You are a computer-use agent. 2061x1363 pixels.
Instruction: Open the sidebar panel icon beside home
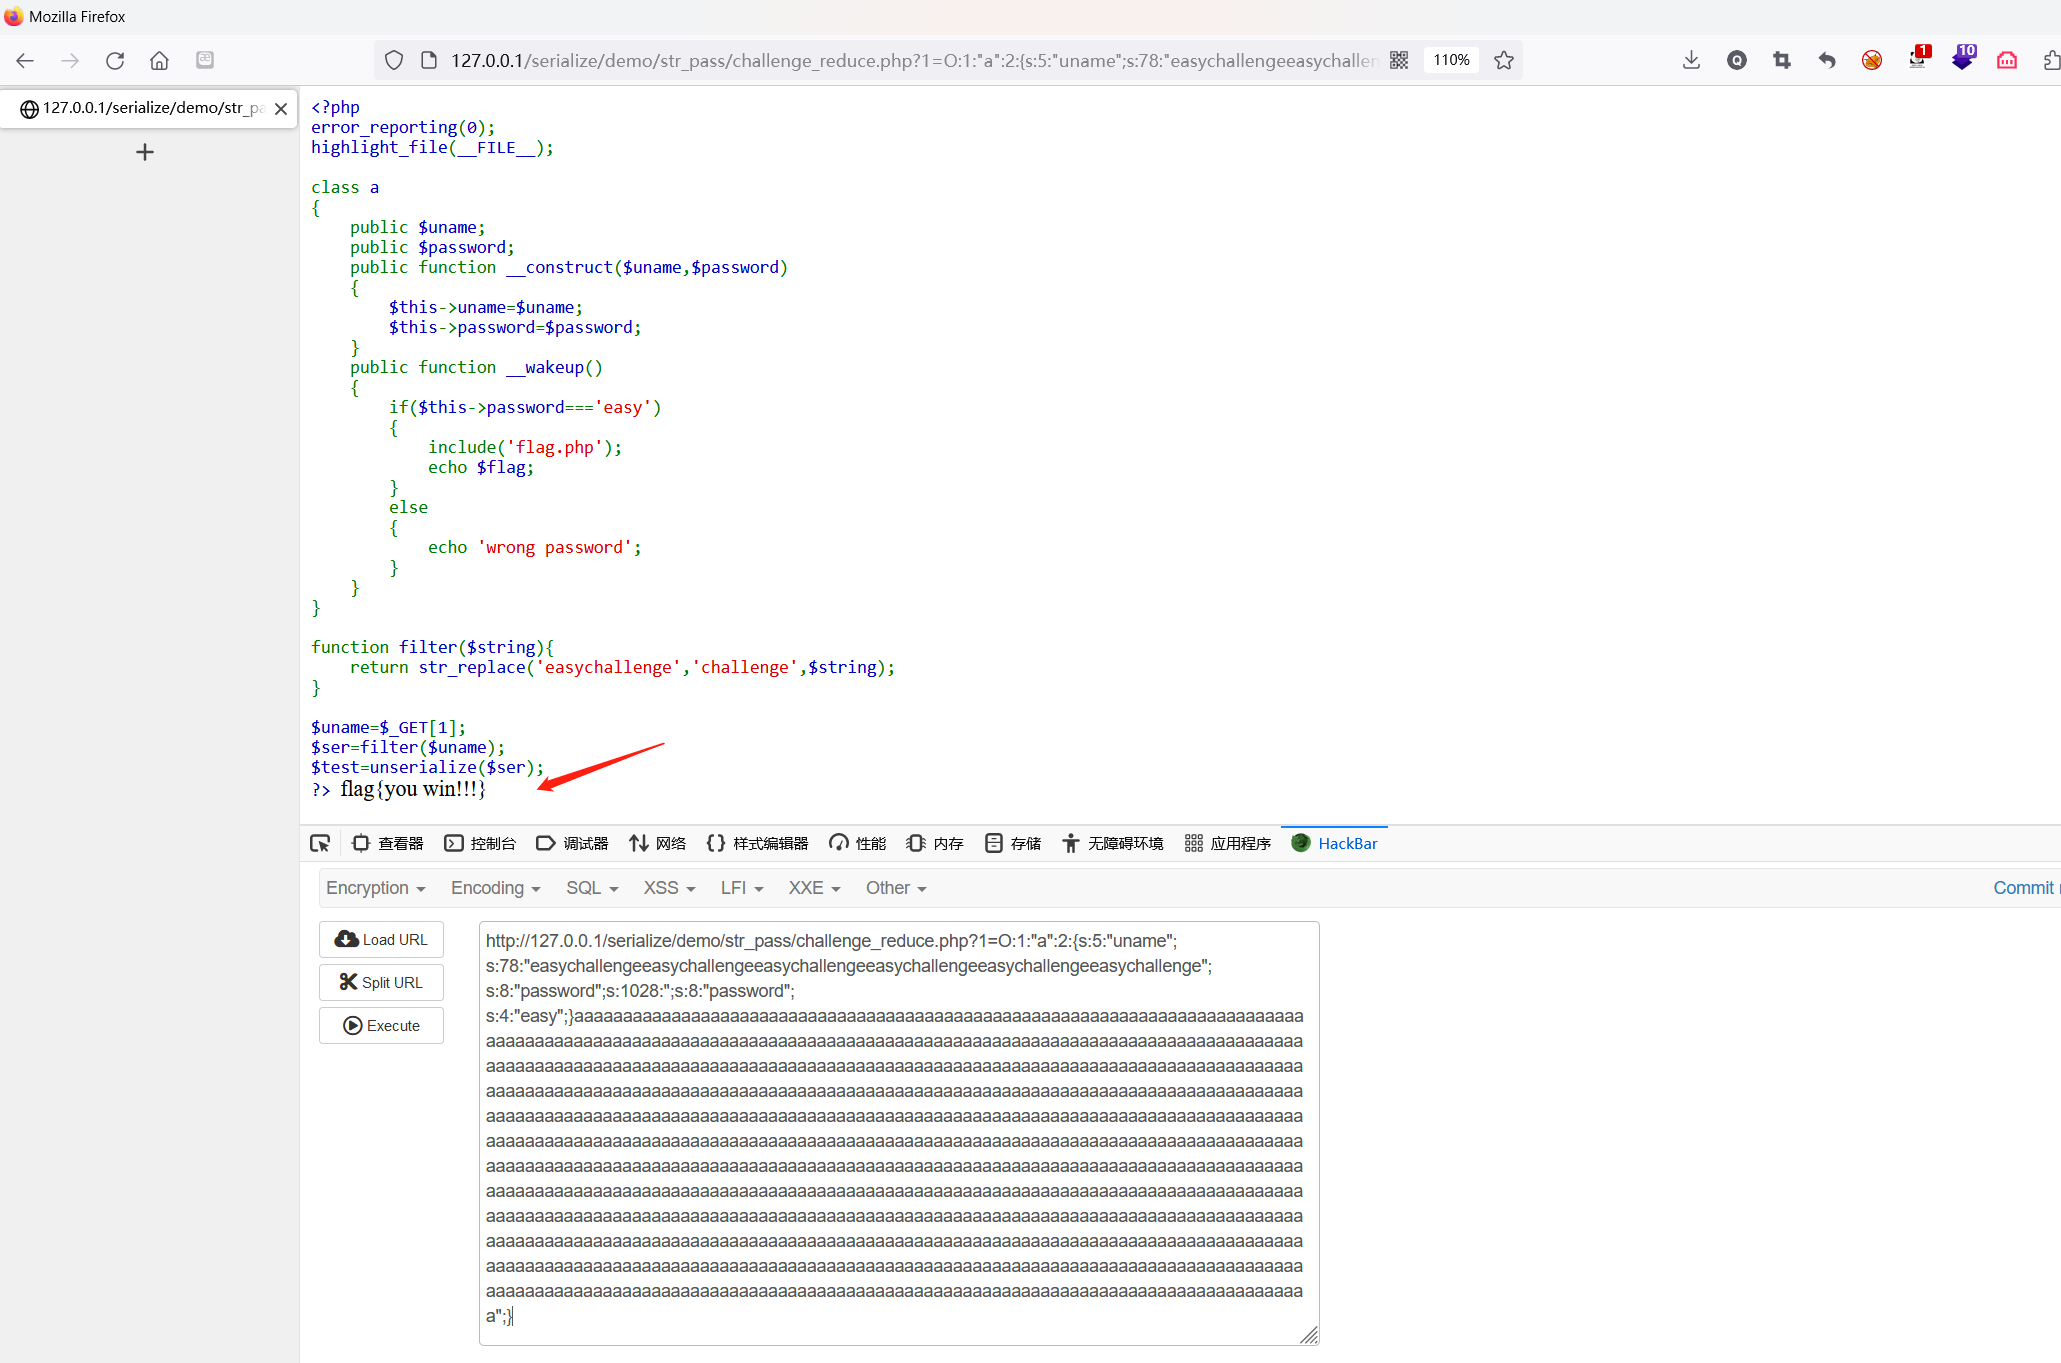205,60
